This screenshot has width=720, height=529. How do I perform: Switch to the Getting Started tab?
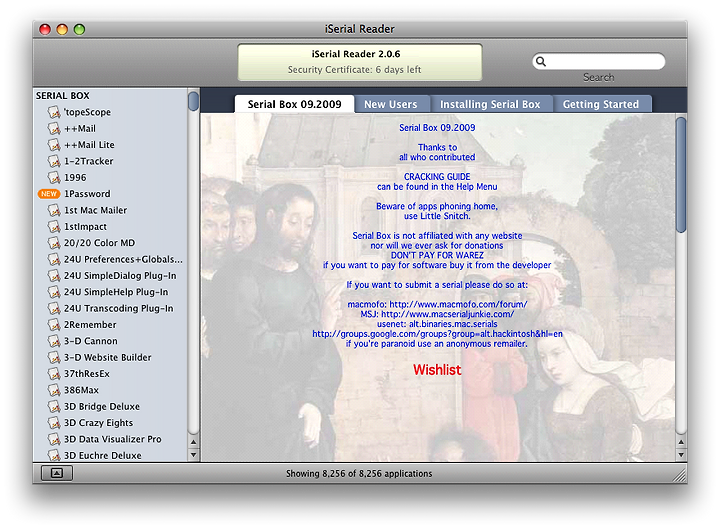601,104
